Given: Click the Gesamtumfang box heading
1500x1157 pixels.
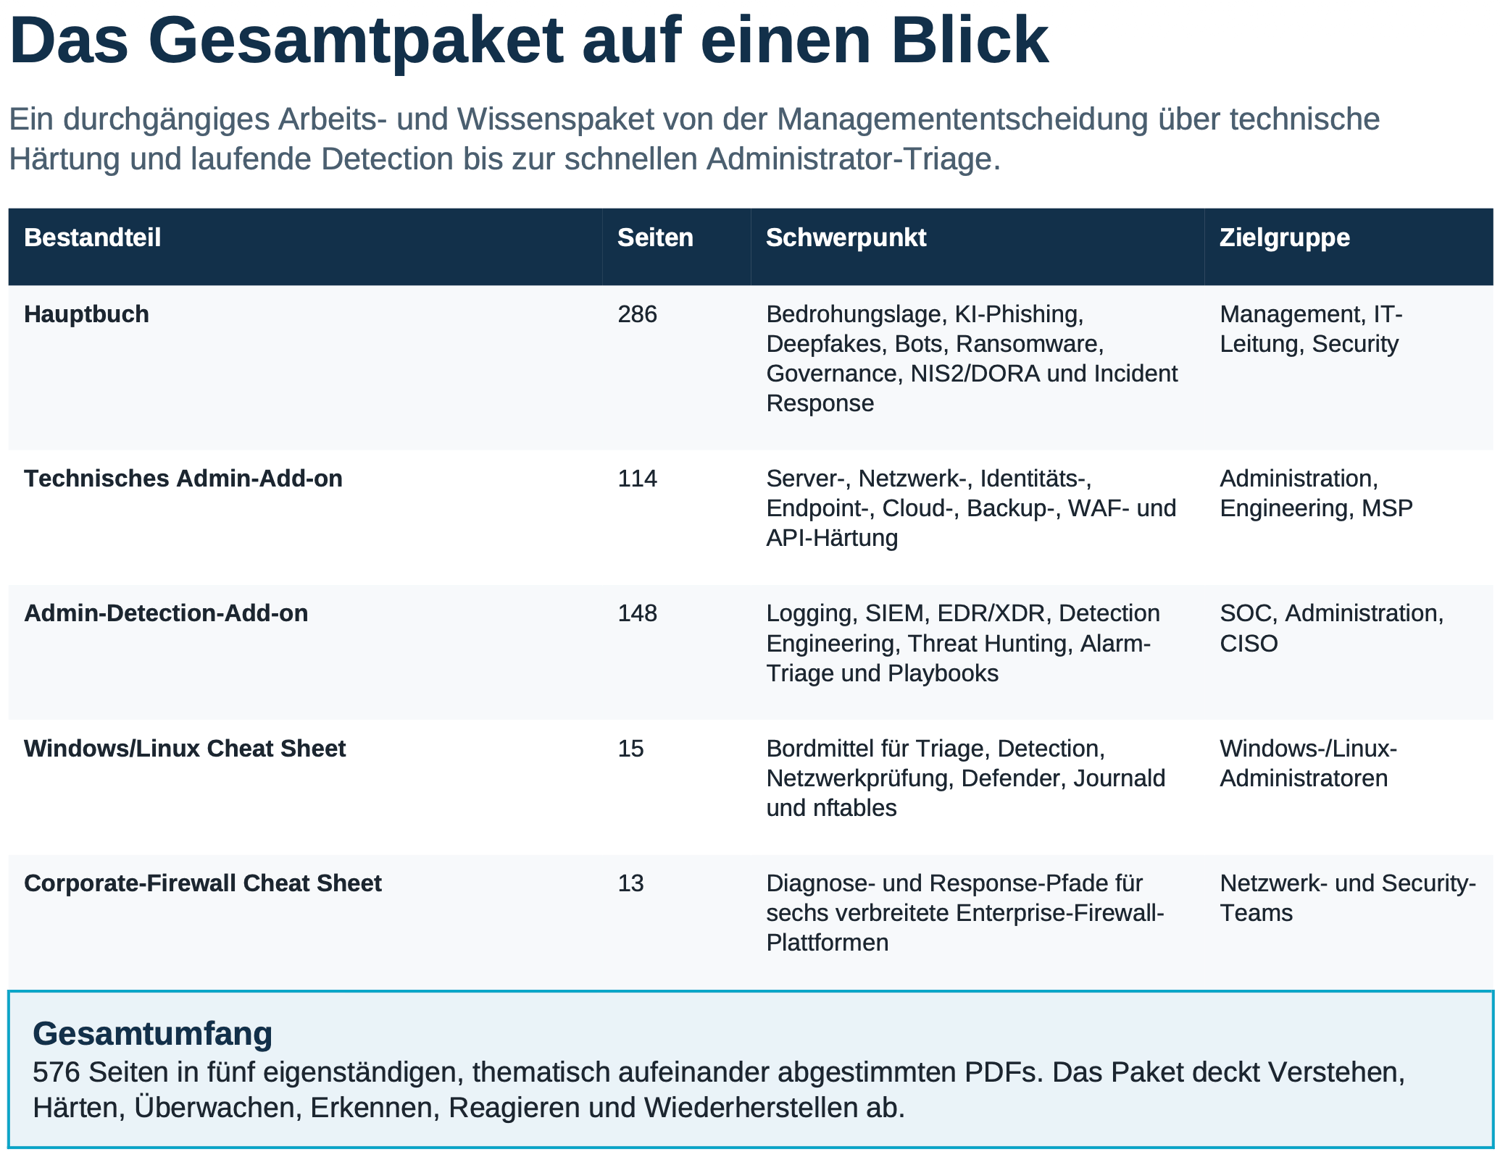Looking at the screenshot, I should click(x=152, y=1033).
